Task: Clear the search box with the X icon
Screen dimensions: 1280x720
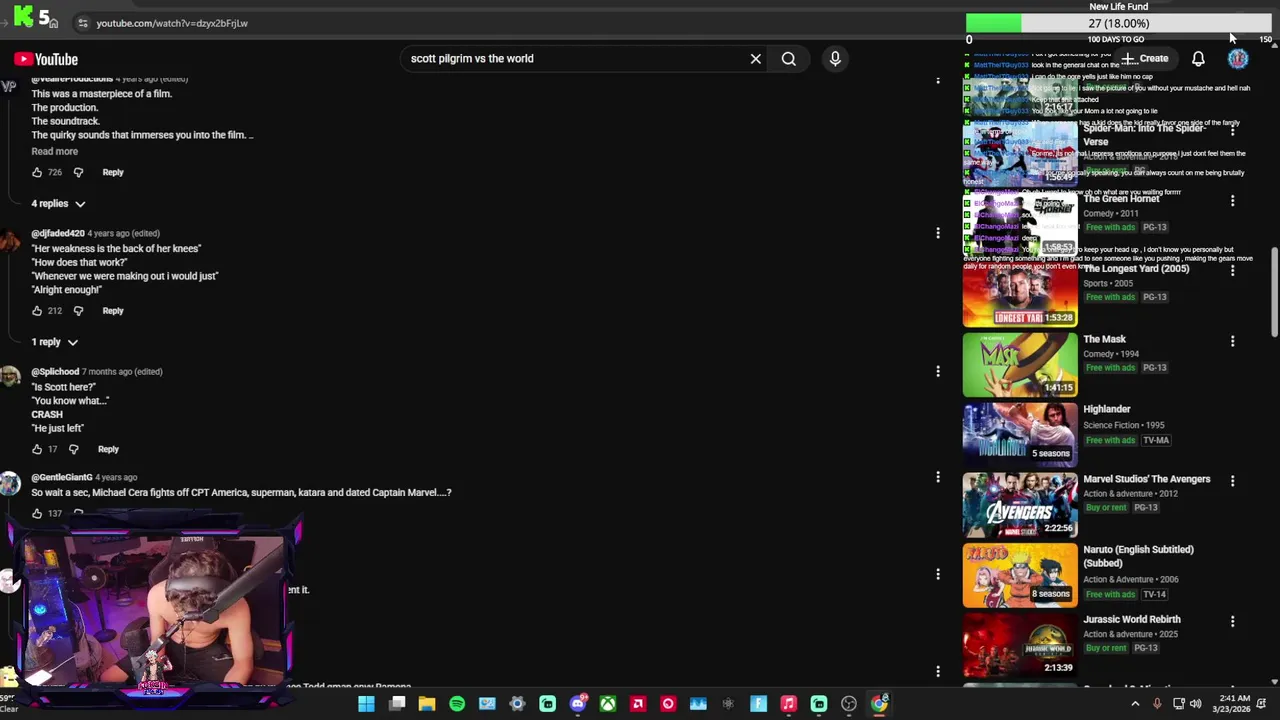Action: click(756, 59)
